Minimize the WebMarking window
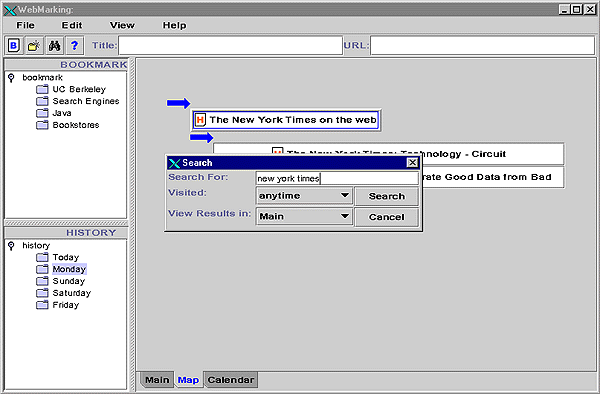 point(564,10)
